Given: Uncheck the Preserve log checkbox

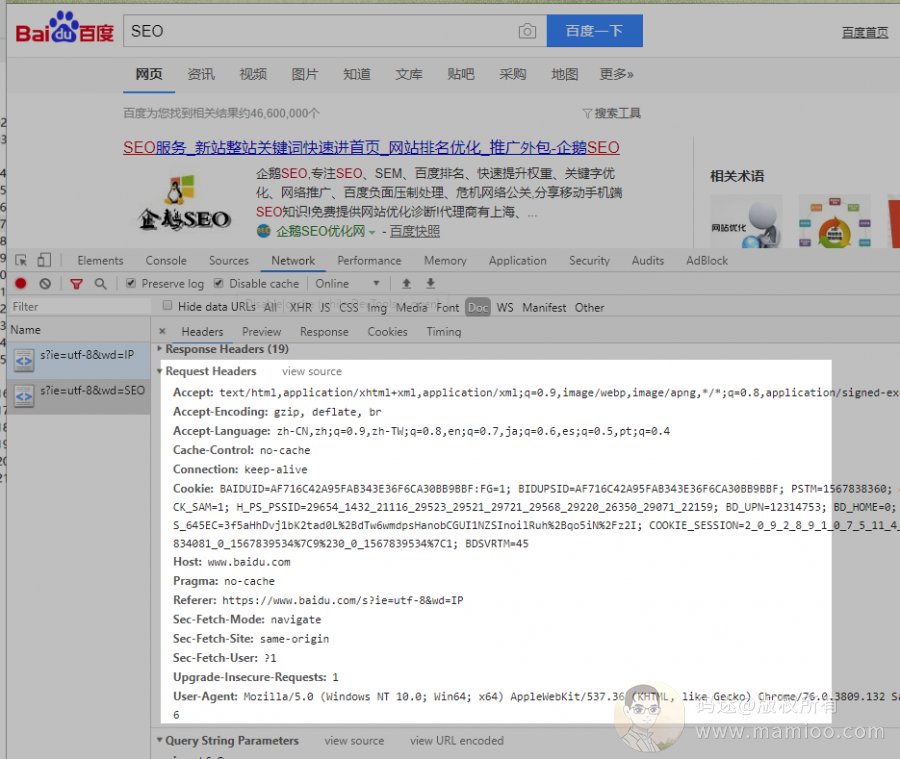Looking at the screenshot, I should [x=131, y=284].
